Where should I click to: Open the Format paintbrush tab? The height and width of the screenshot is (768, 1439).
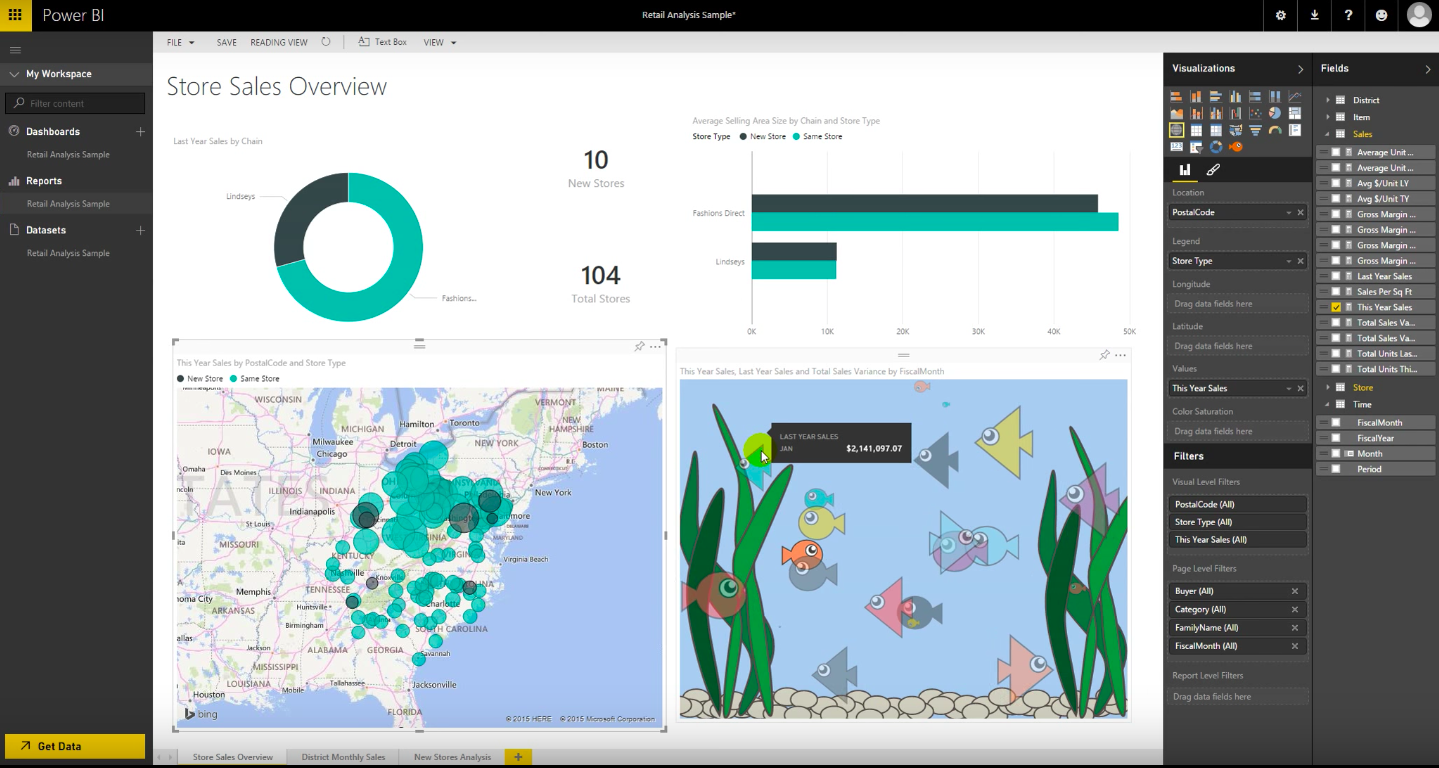click(1213, 170)
